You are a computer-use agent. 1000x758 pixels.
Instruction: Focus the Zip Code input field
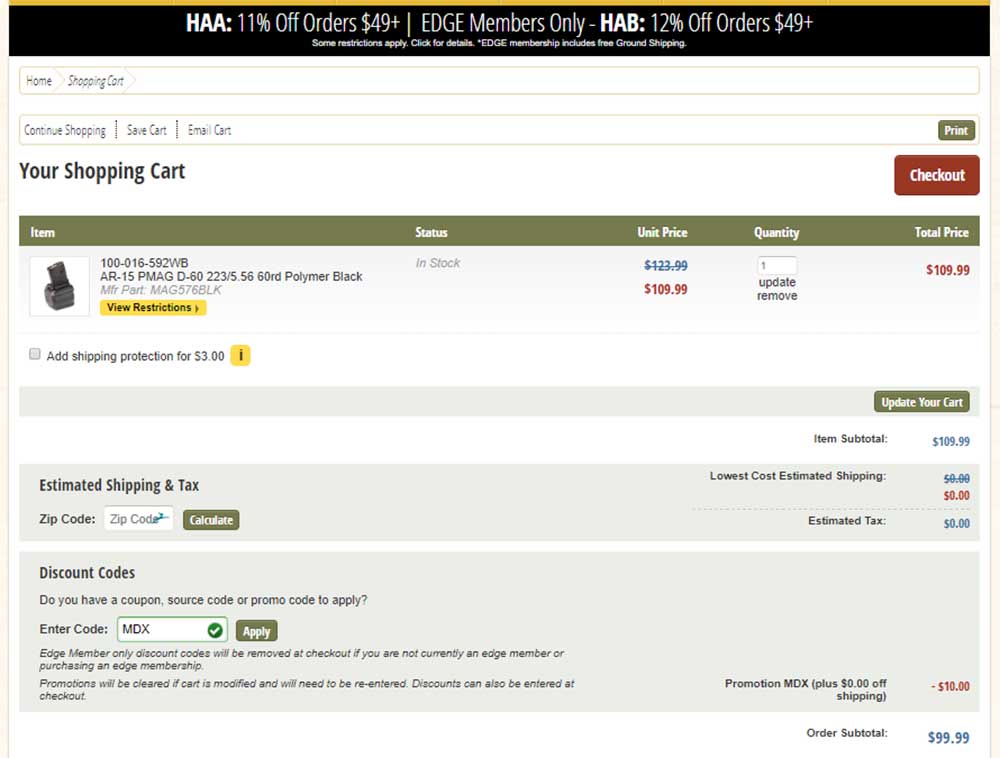[x=137, y=519]
